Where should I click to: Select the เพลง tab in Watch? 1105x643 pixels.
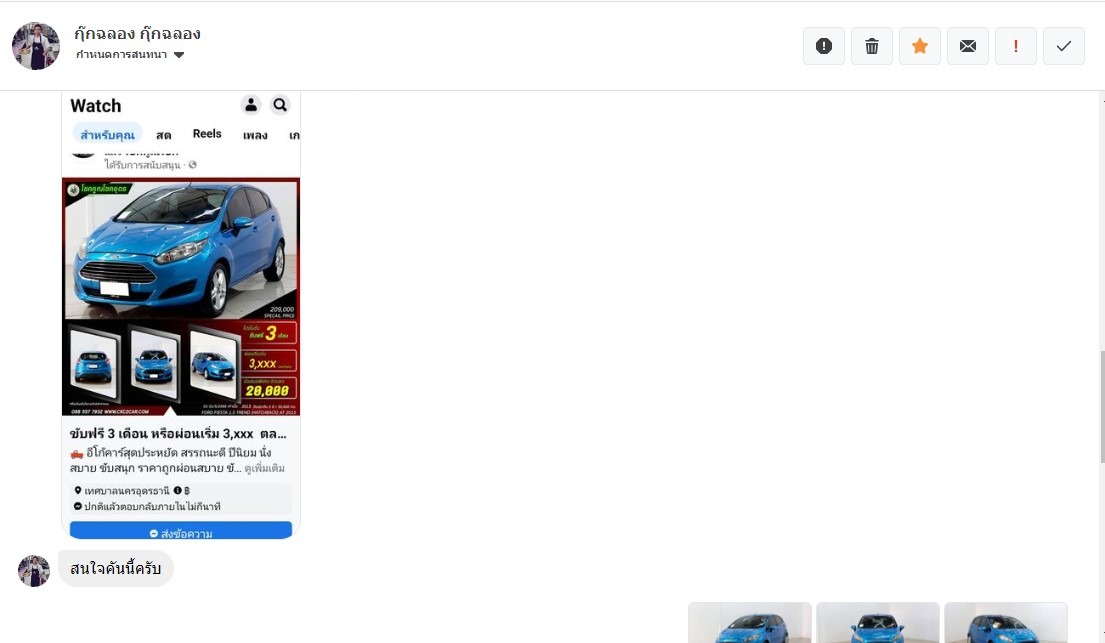(255, 135)
